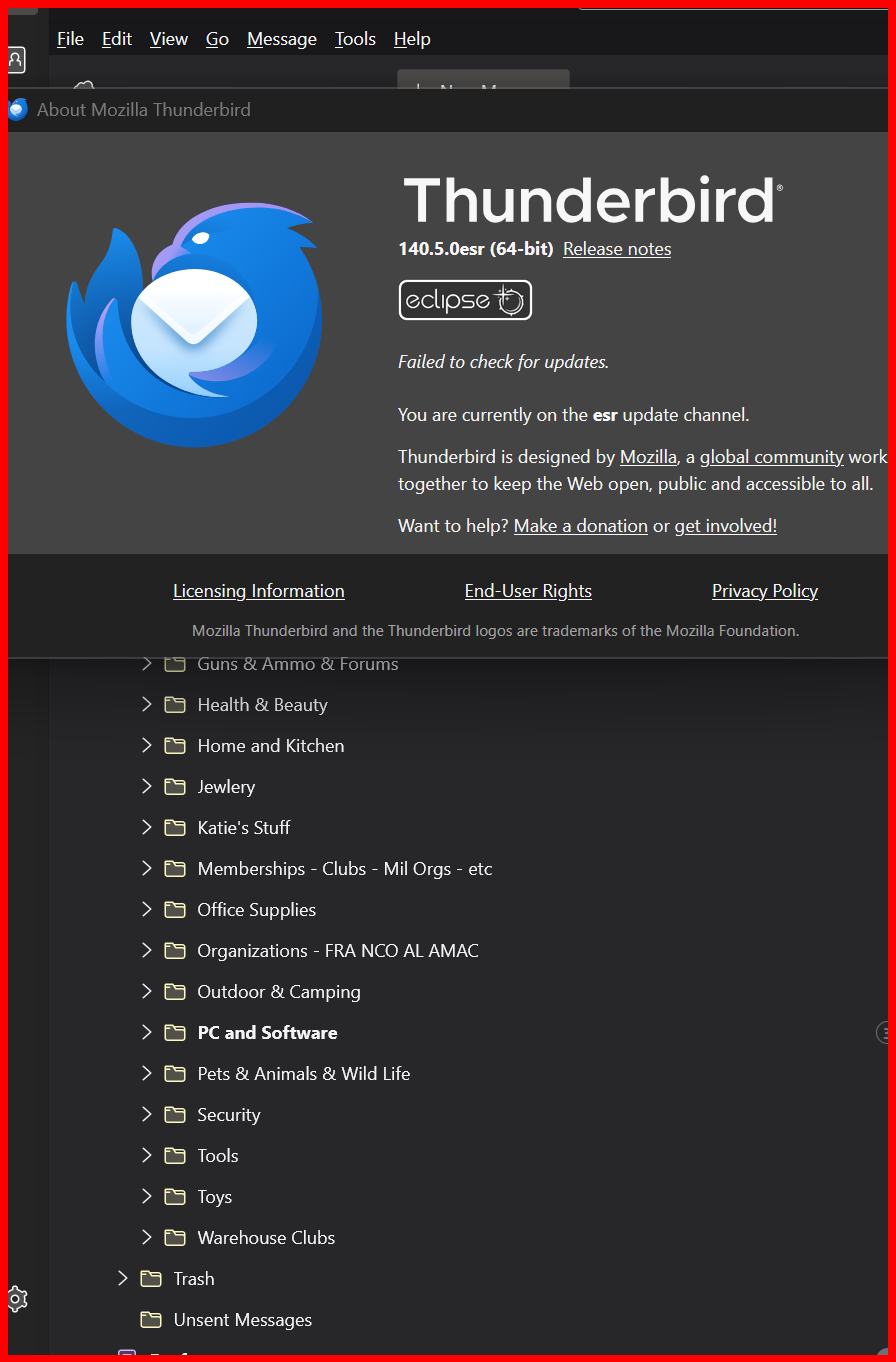Expand the Office Supplies folder
The height and width of the screenshot is (1362, 896).
tap(147, 910)
